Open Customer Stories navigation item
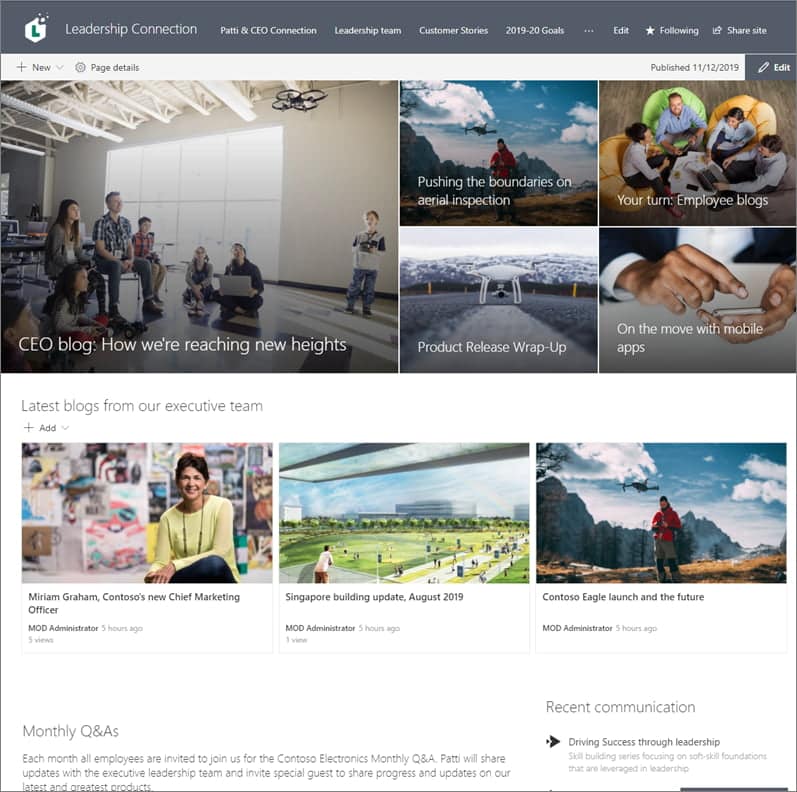Image resolution: width=797 pixels, height=792 pixels. (453, 31)
